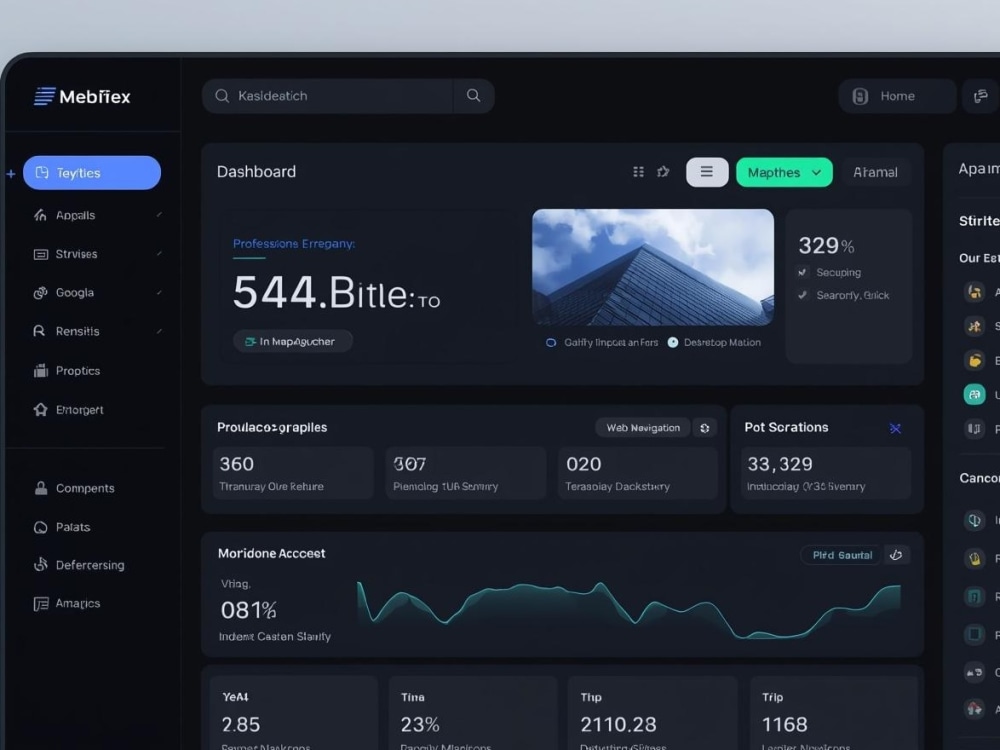Click the plus icon beside Teyties
This screenshot has height=750, width=1000.
coord(11,173)
